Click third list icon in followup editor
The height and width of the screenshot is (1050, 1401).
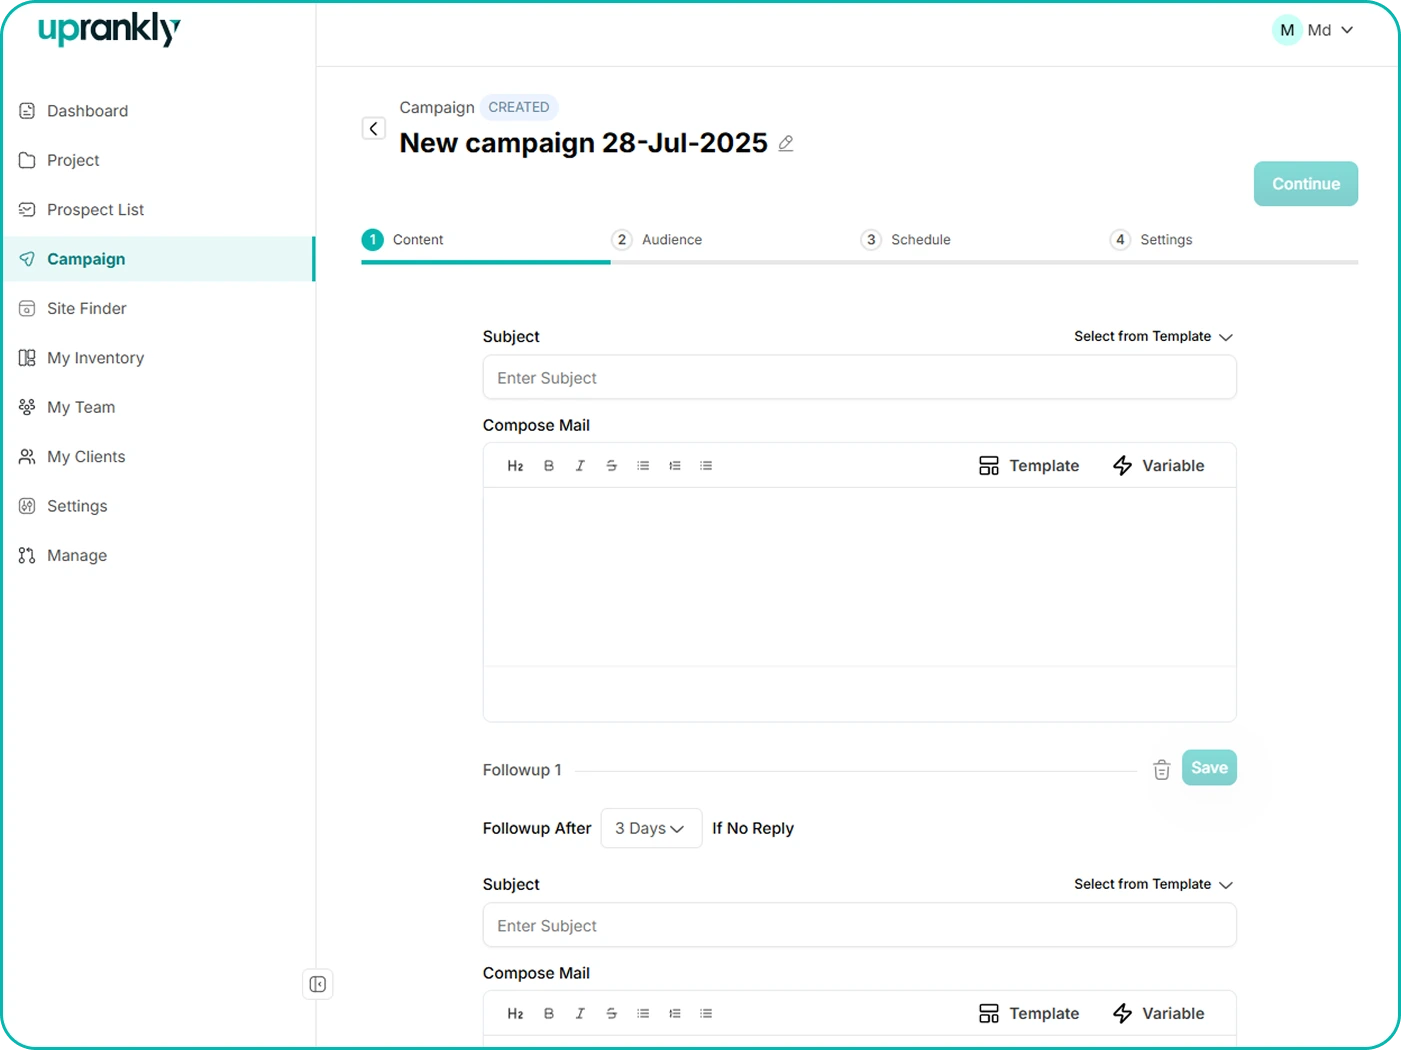click(706, 1014)
